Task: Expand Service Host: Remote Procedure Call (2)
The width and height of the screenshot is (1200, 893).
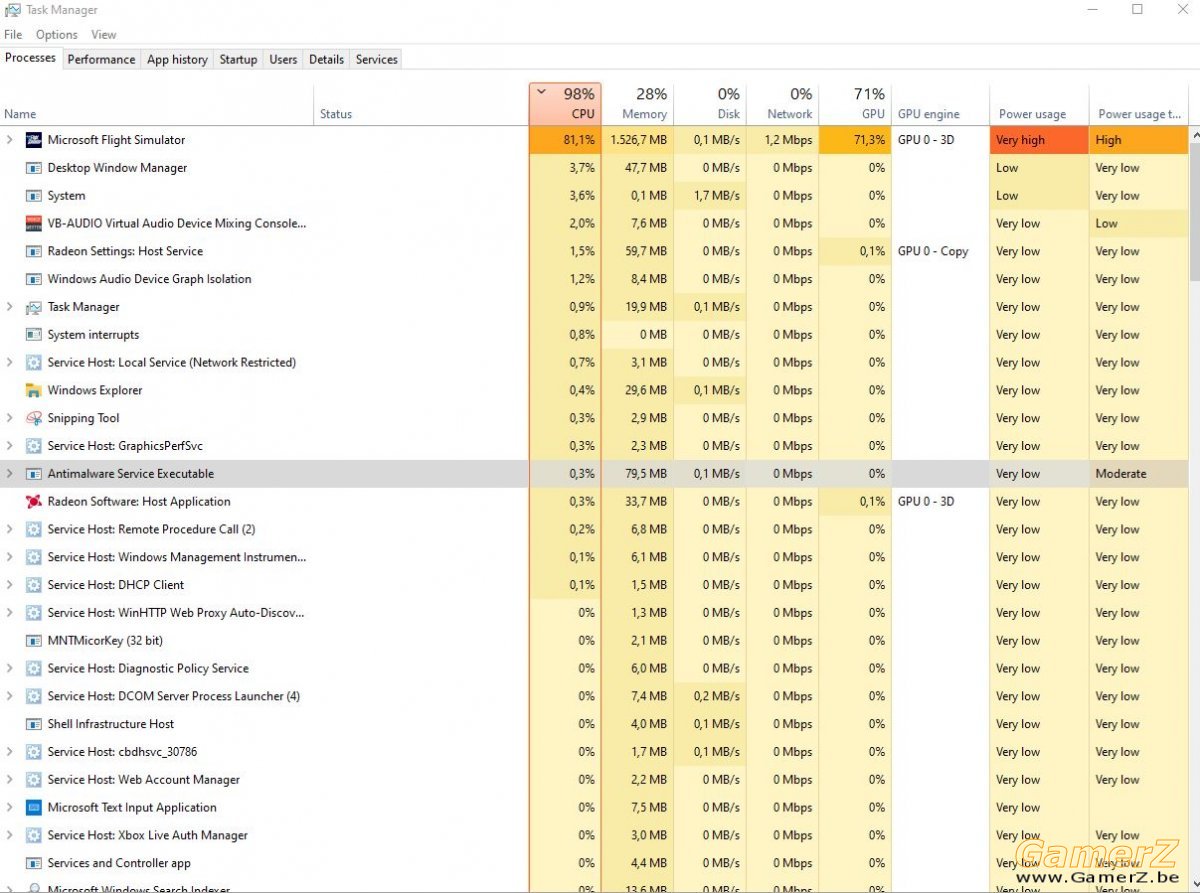Action: tap(9, 529)
